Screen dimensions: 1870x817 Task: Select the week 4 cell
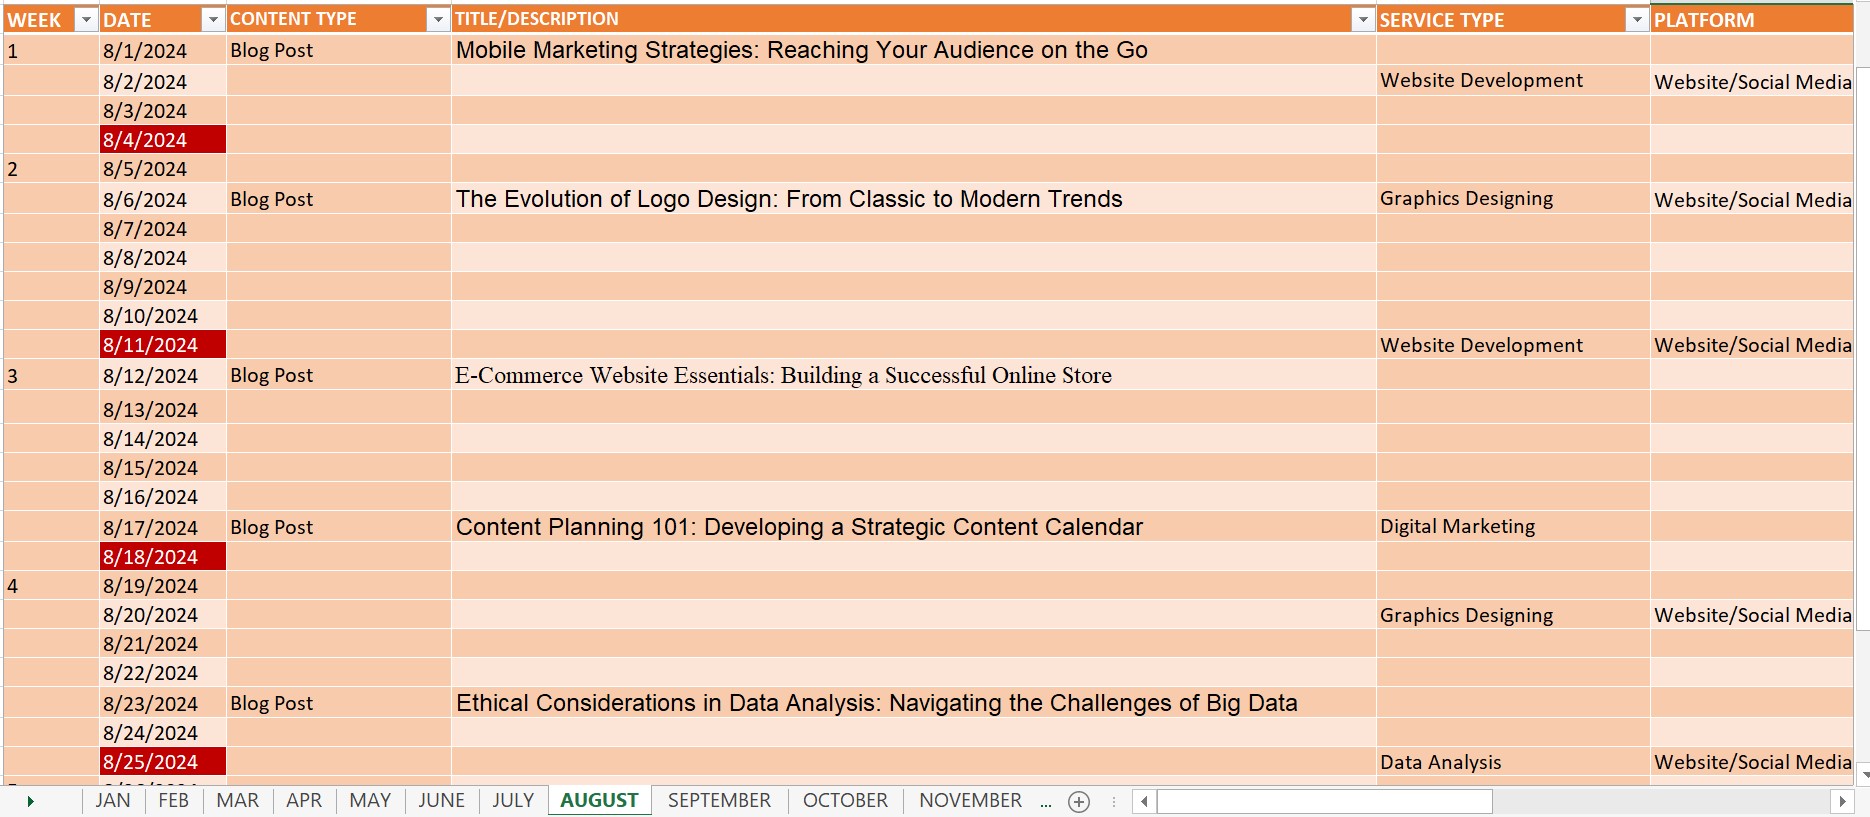click(x=51, y=586)
